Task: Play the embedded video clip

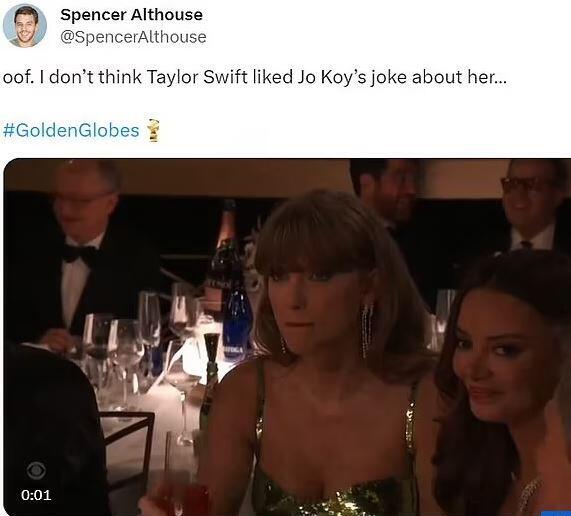Action: pyautogui.click(x=287, y=337)
